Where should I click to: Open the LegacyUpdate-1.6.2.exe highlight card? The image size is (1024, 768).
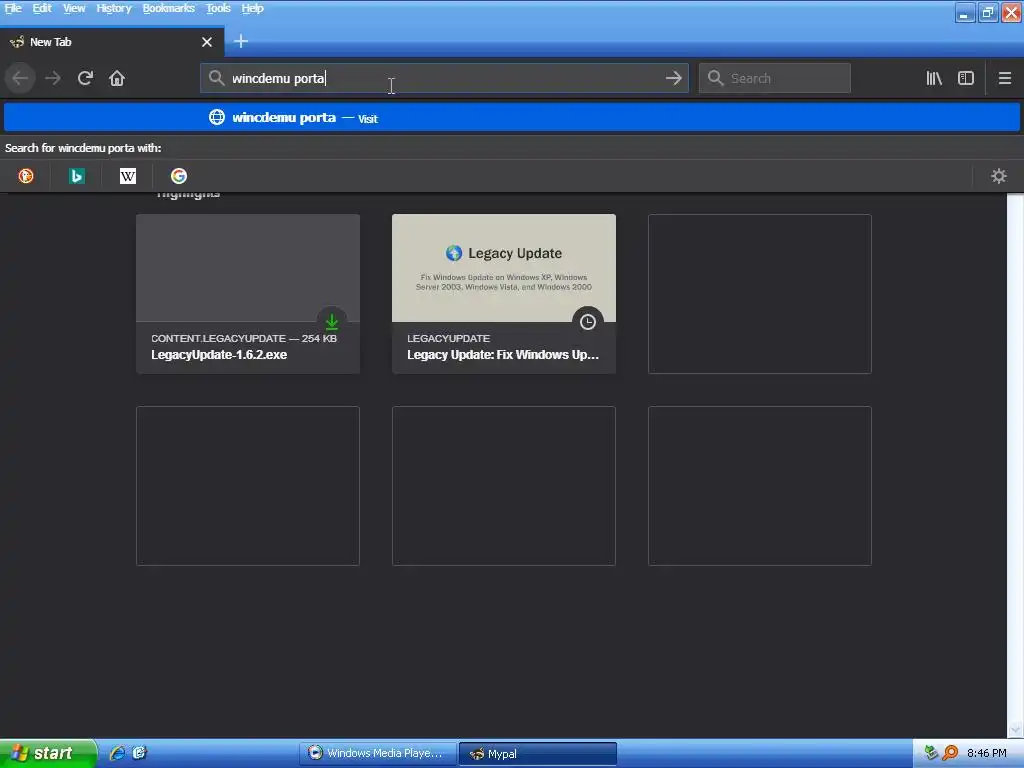click(x=248, y=294)
